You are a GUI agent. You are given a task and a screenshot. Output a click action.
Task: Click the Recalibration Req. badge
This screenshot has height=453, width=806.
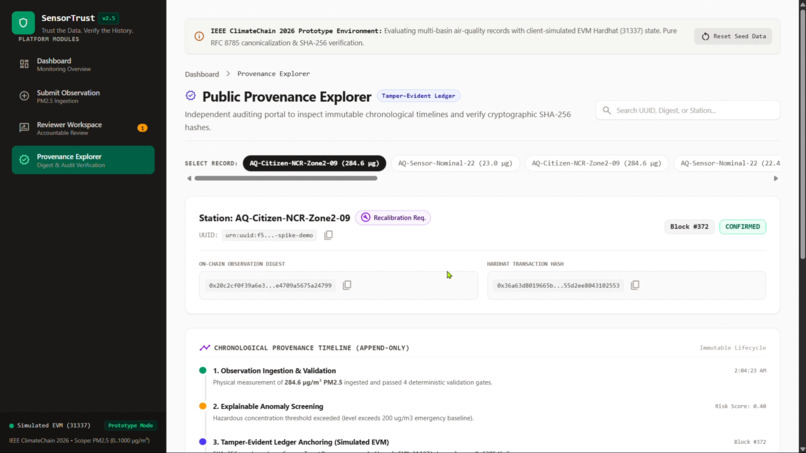click(393, 218)
